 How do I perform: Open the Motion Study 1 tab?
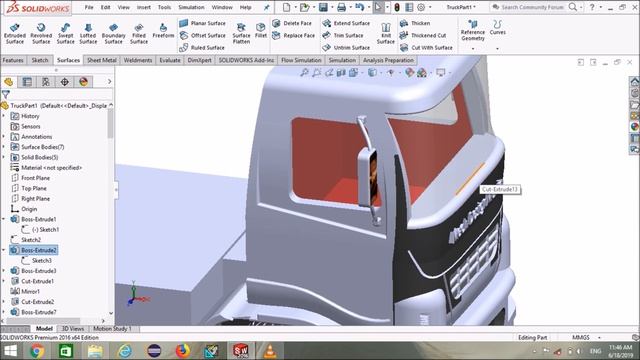pos(112,329)
